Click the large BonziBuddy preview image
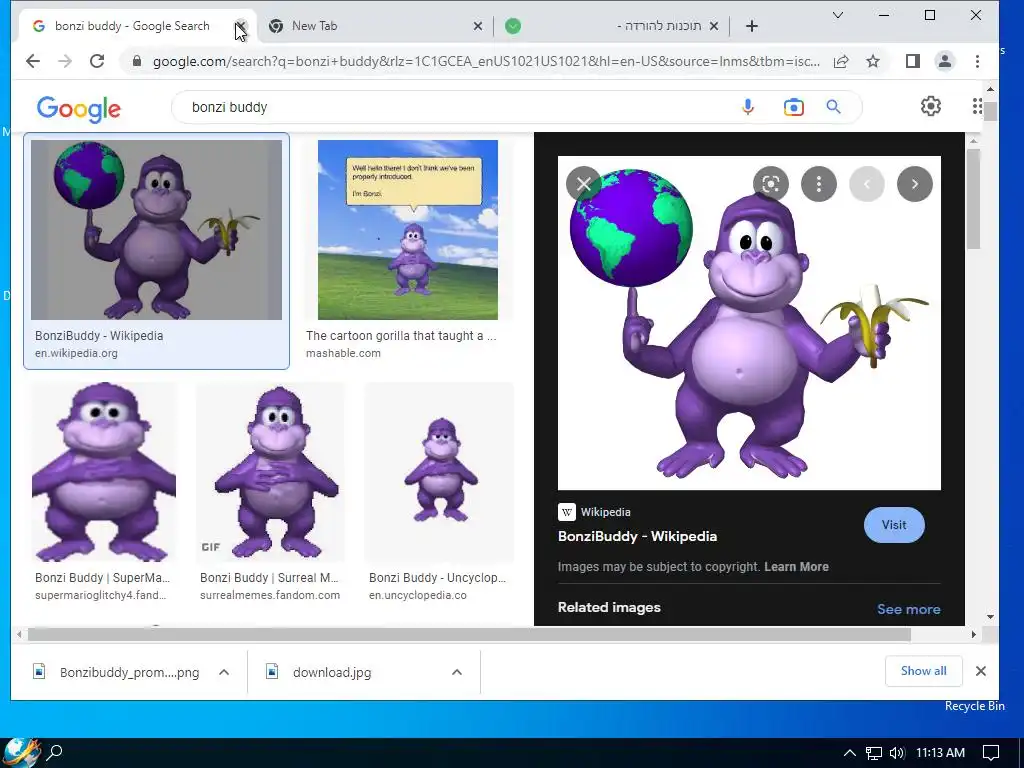The image size is (1024, 768). (749, 323)
